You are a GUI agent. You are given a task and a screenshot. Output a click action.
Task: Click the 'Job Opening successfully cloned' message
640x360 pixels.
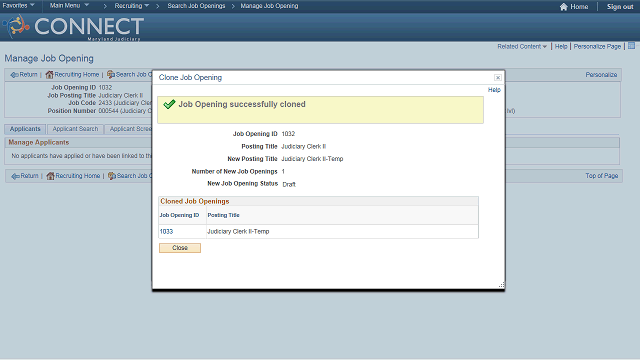point(242,104)
